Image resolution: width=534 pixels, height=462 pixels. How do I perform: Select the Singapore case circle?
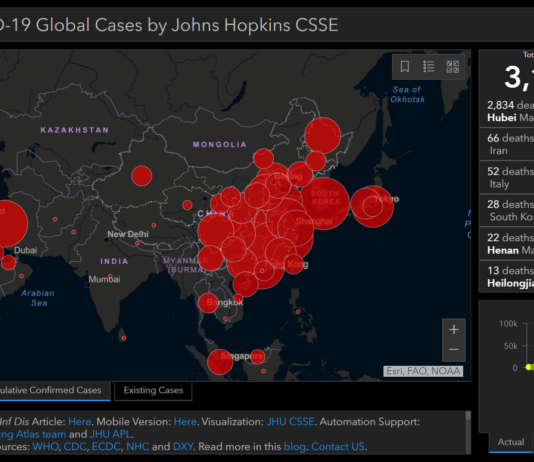pyautogui.click(x=220, y=362)
